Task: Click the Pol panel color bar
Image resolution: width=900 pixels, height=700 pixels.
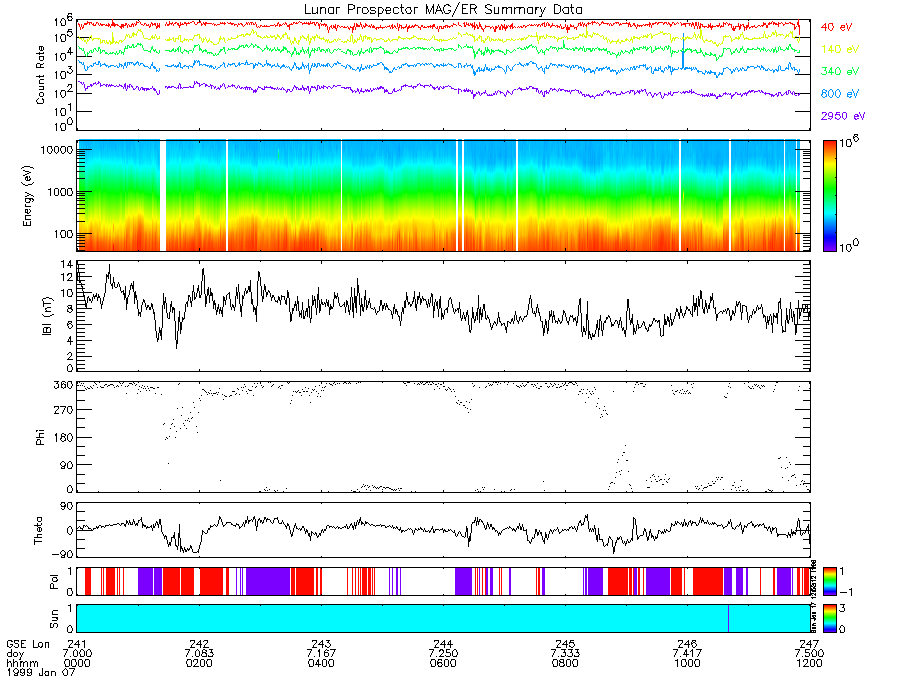Action: (829, 582)
